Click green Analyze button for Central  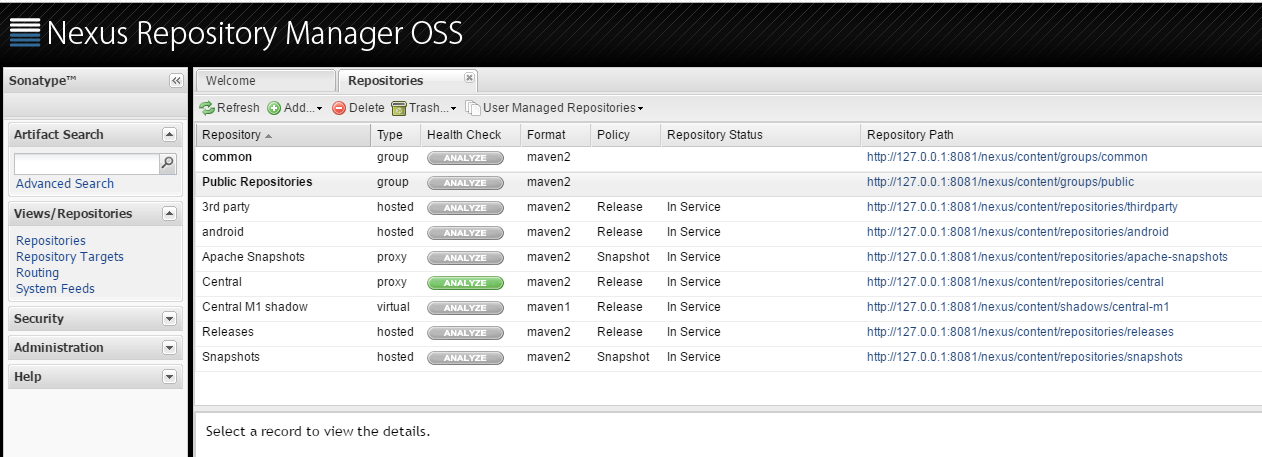465,283
